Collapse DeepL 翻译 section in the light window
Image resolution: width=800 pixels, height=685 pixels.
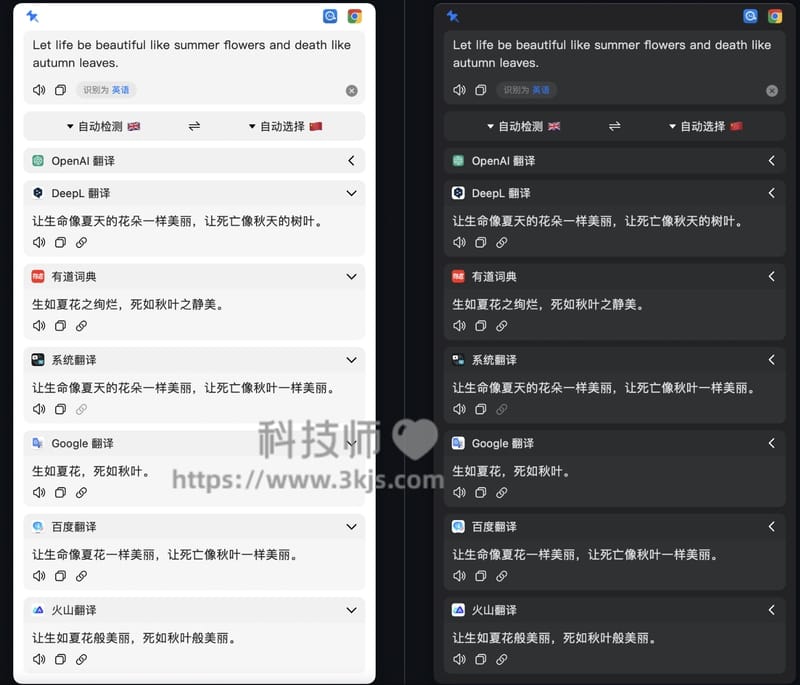pyautogui.click(x=352, y=193)
